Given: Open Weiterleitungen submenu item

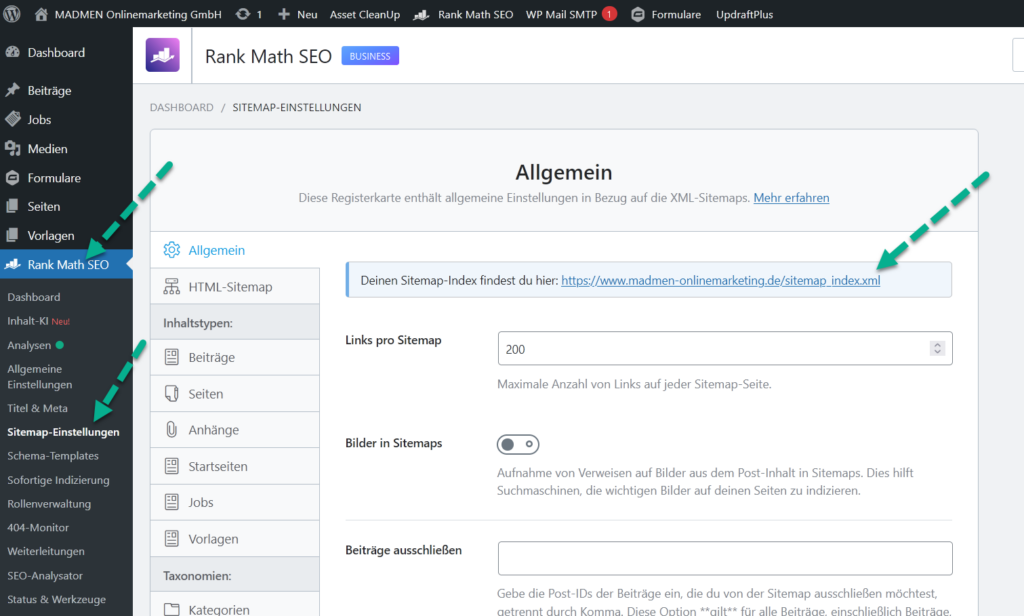Looking at the screenshot, I should [46, 551].
